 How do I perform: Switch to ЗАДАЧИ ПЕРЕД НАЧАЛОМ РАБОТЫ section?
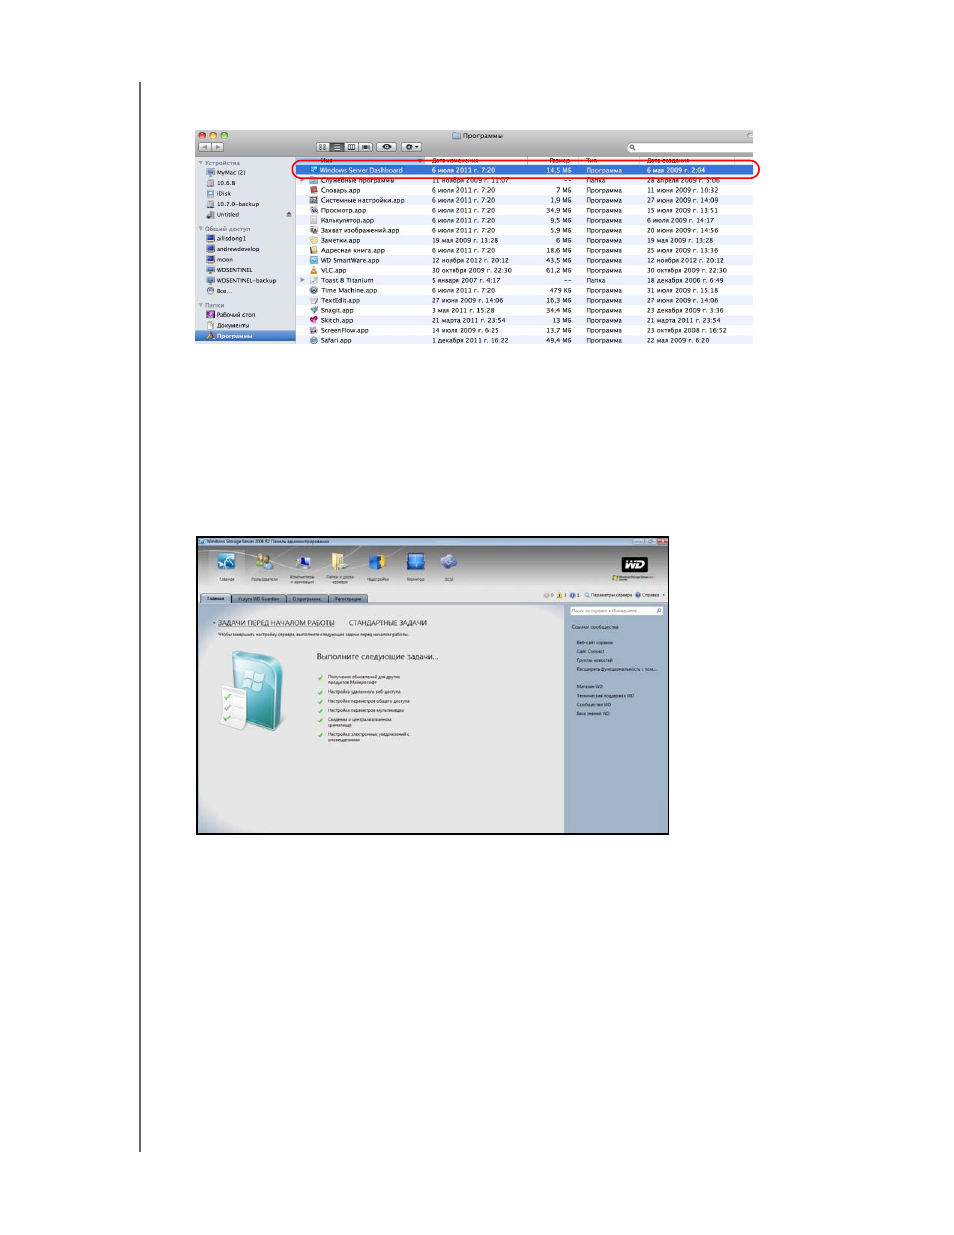(276, 623)
